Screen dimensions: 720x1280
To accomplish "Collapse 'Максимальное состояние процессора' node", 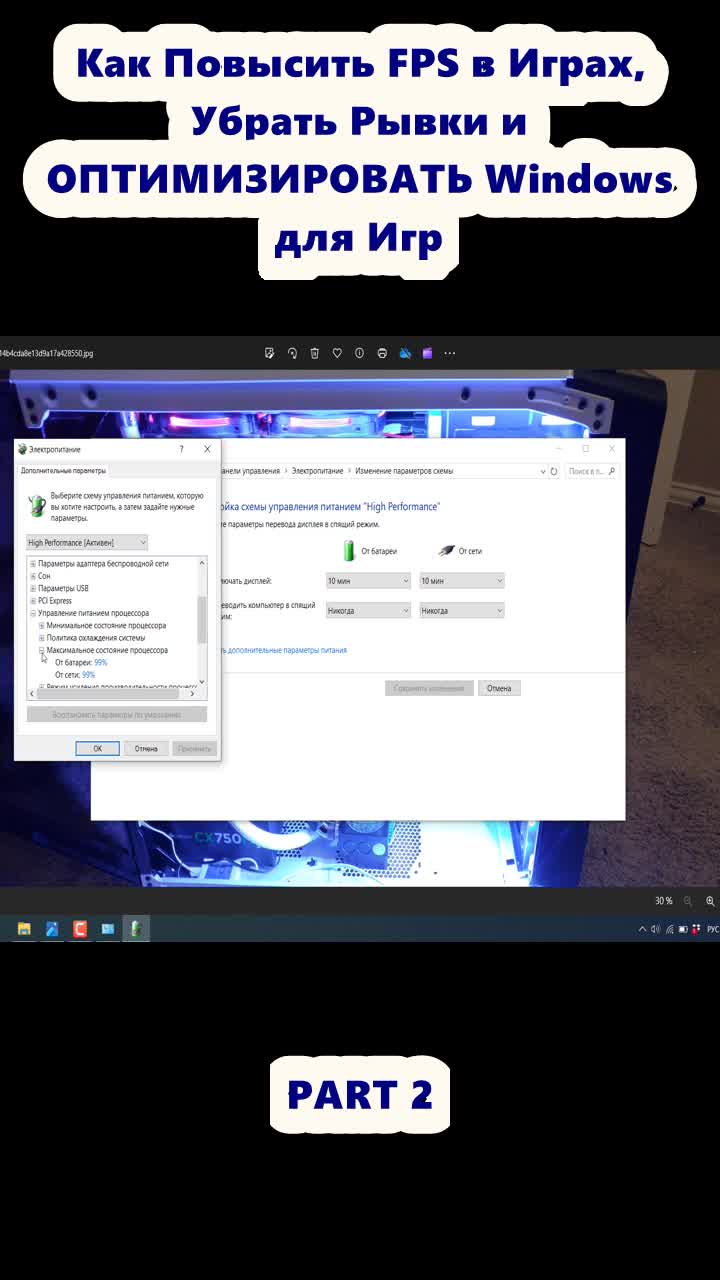I will tap(41, 650).
